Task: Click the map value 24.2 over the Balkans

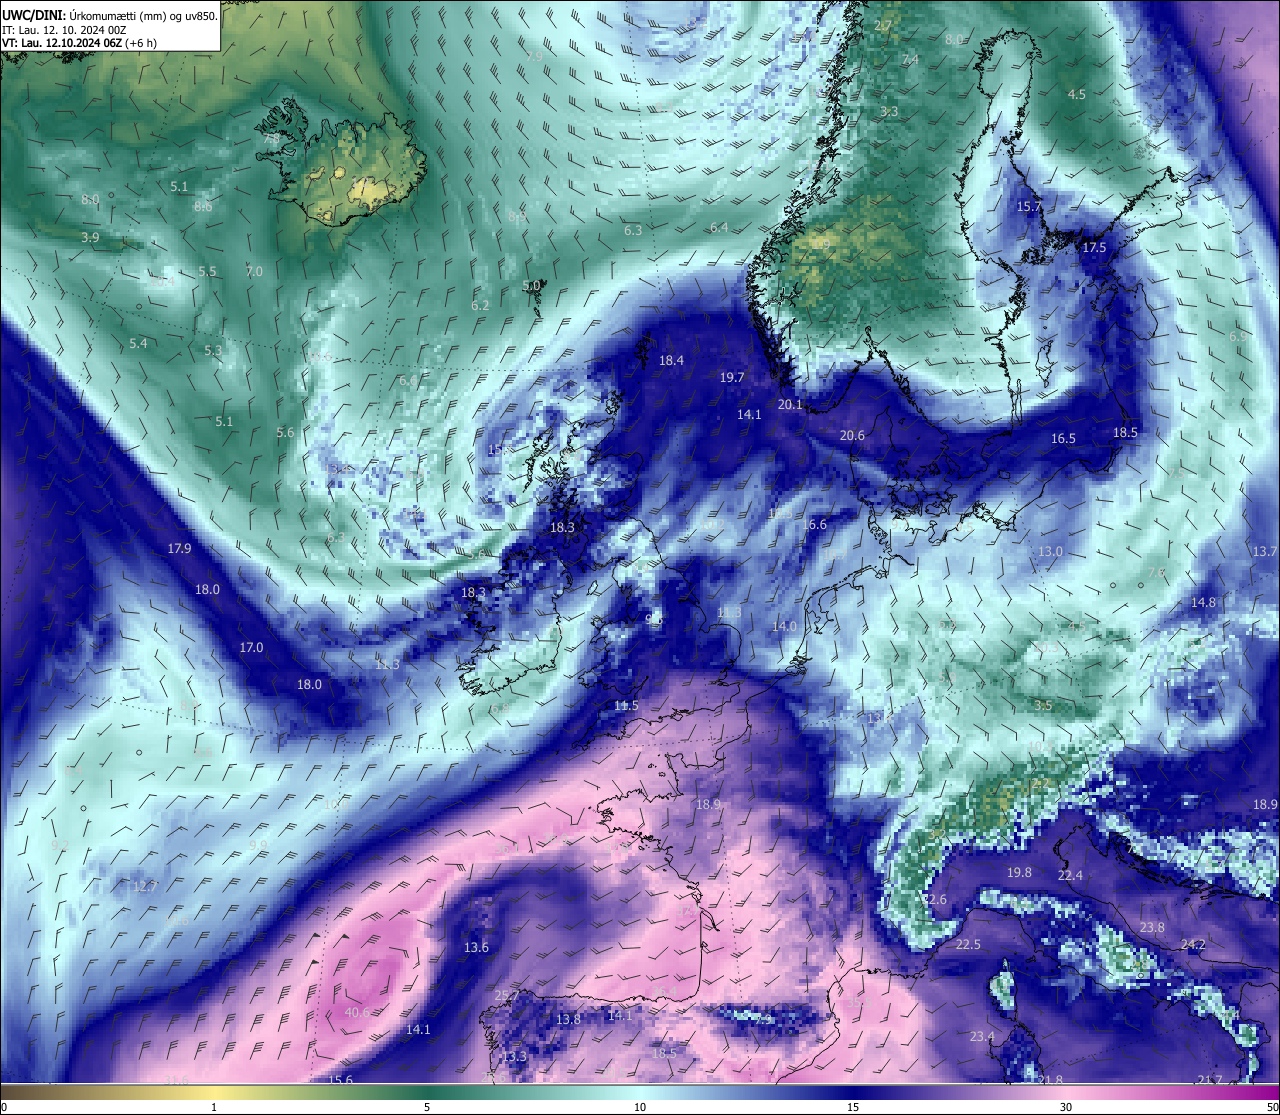Action: (x=1193, y=944)
